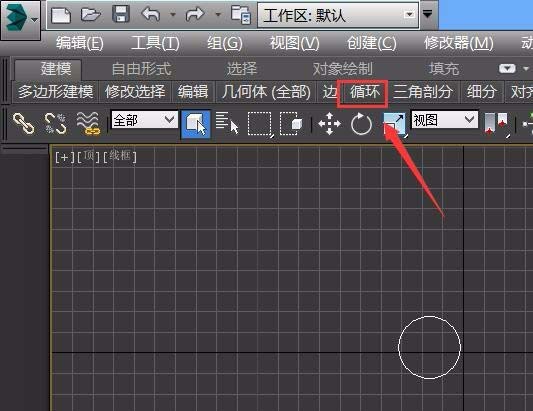Open the 3ds Max application menu logo
Screen dimensions: 533x411
coord(20,19)
